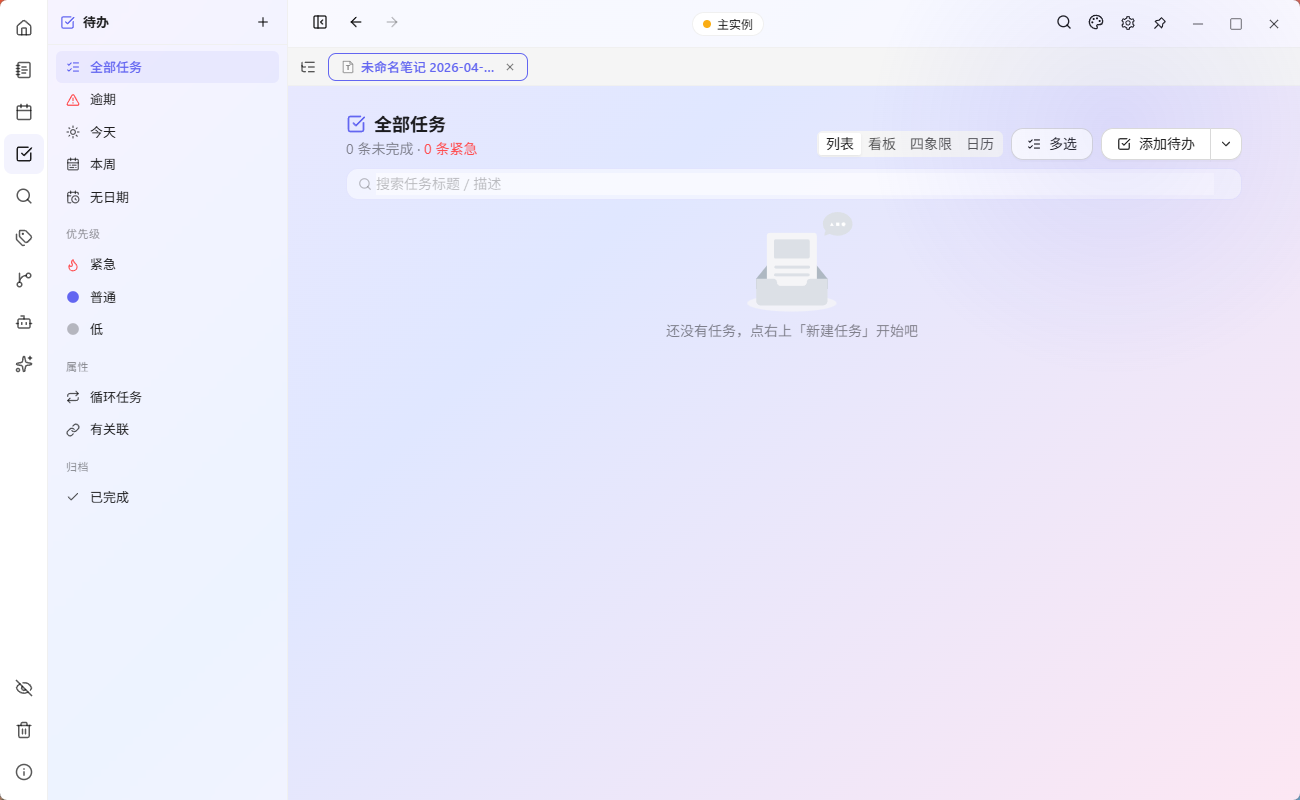
Task: Open the home page icon in sidebar
Action: [x=23, y=27]
